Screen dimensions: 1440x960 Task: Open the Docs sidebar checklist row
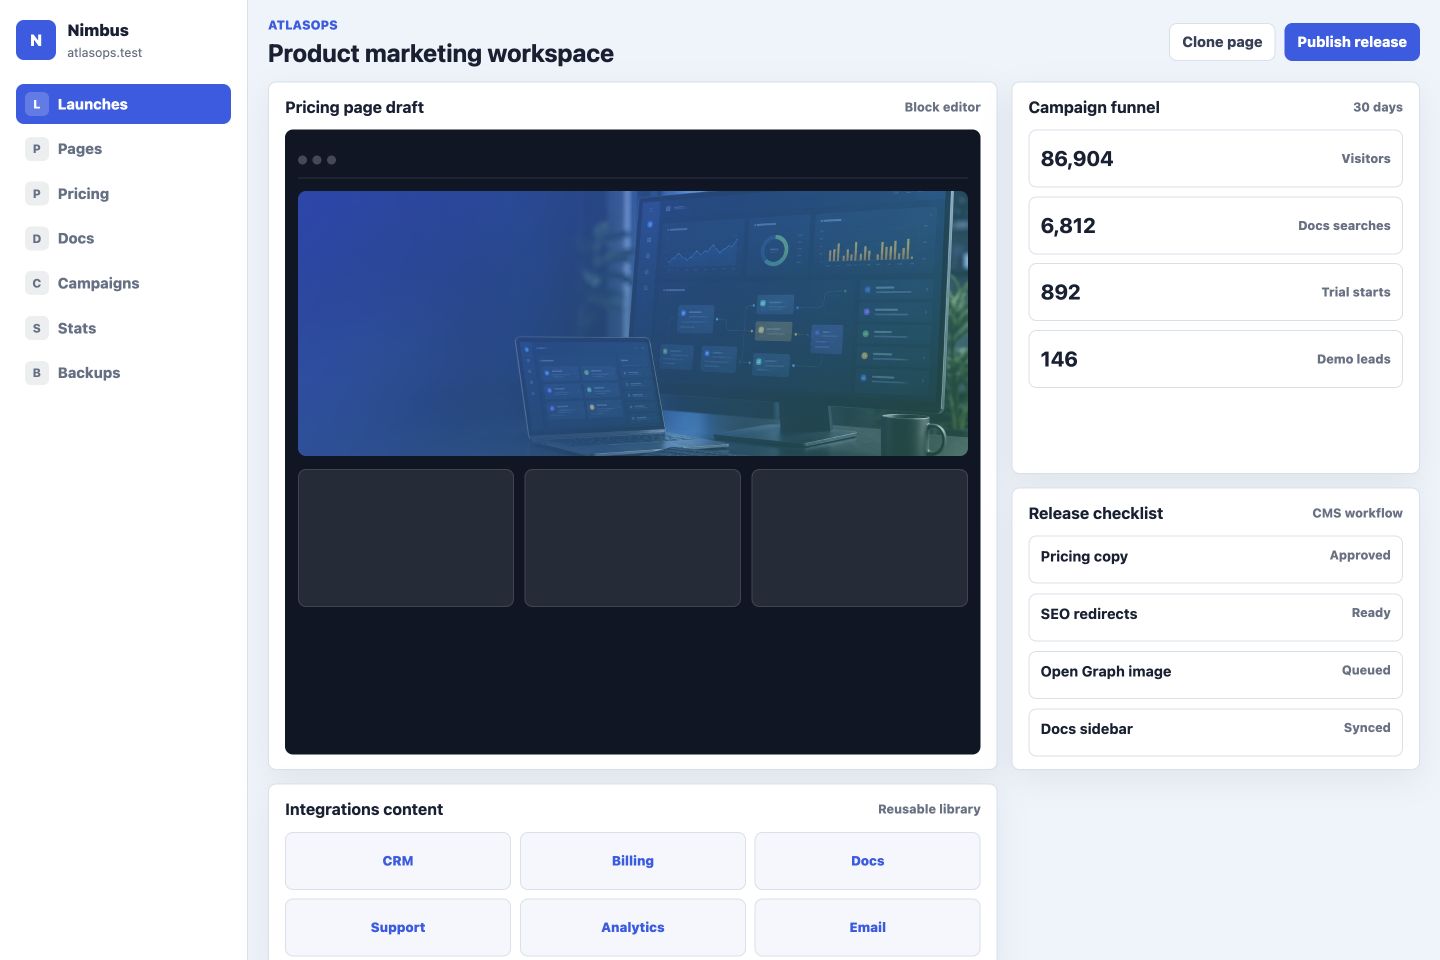(1216, 732)
